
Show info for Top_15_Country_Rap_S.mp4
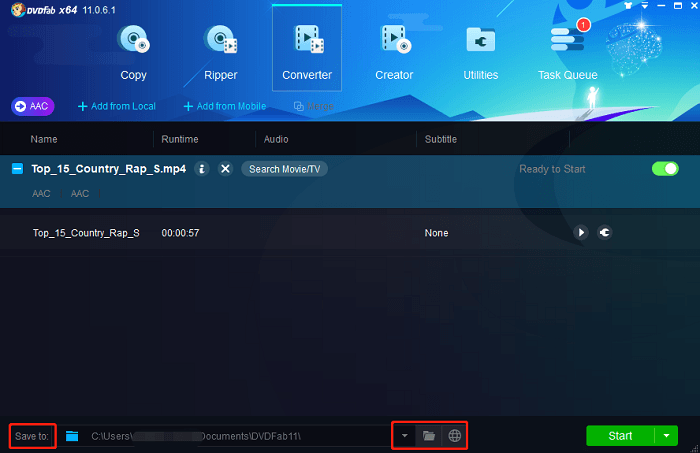tap(202, 169)
